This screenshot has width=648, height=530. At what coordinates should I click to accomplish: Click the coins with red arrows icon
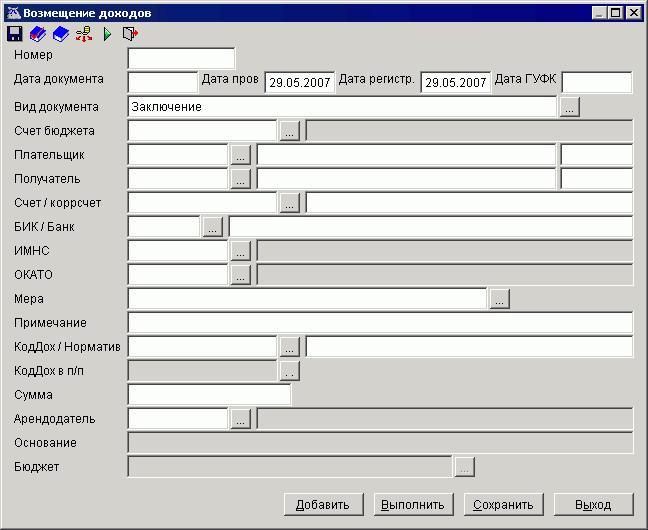point(84,34)
